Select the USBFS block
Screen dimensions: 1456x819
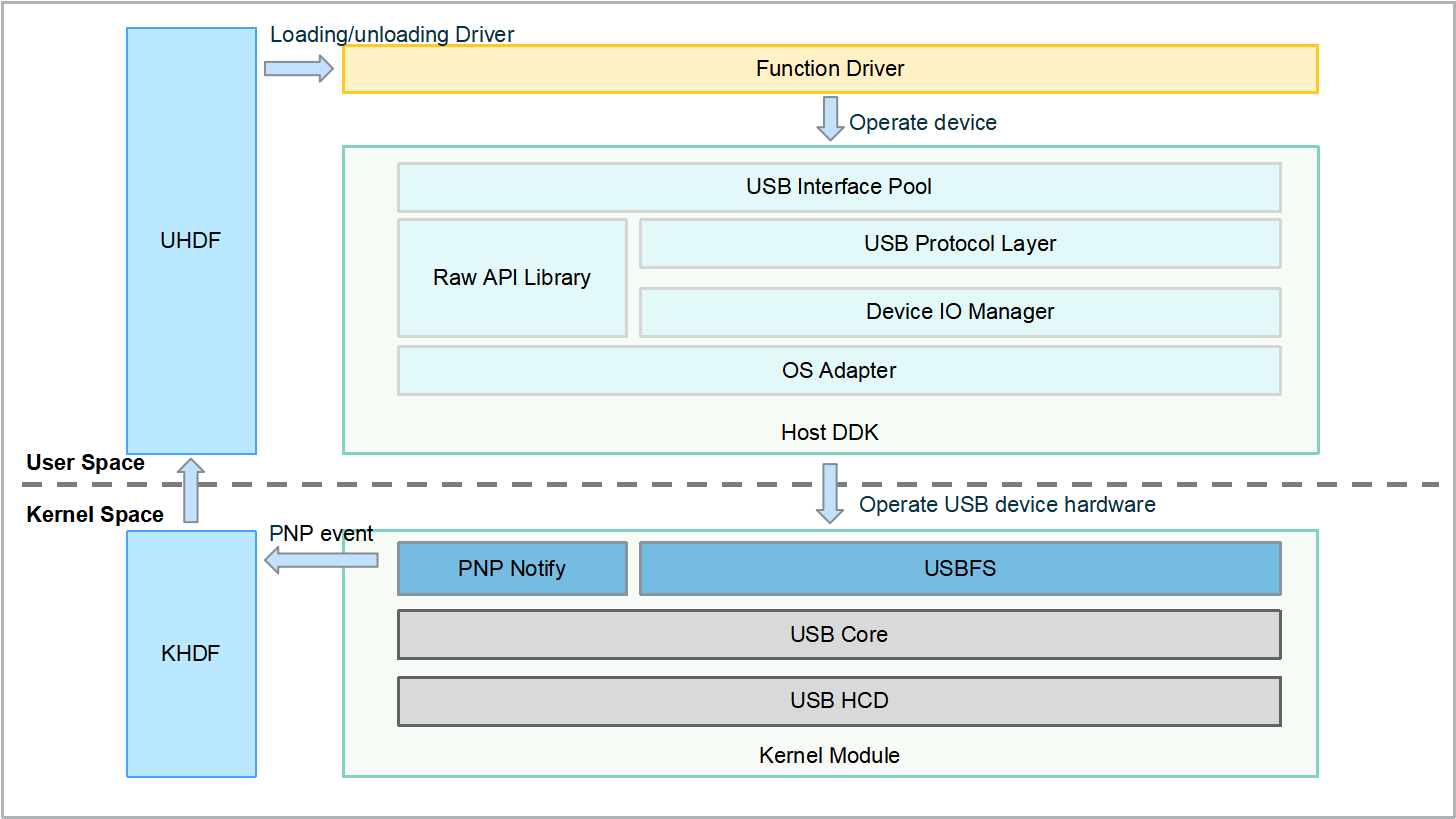click(x=960, y=569)
